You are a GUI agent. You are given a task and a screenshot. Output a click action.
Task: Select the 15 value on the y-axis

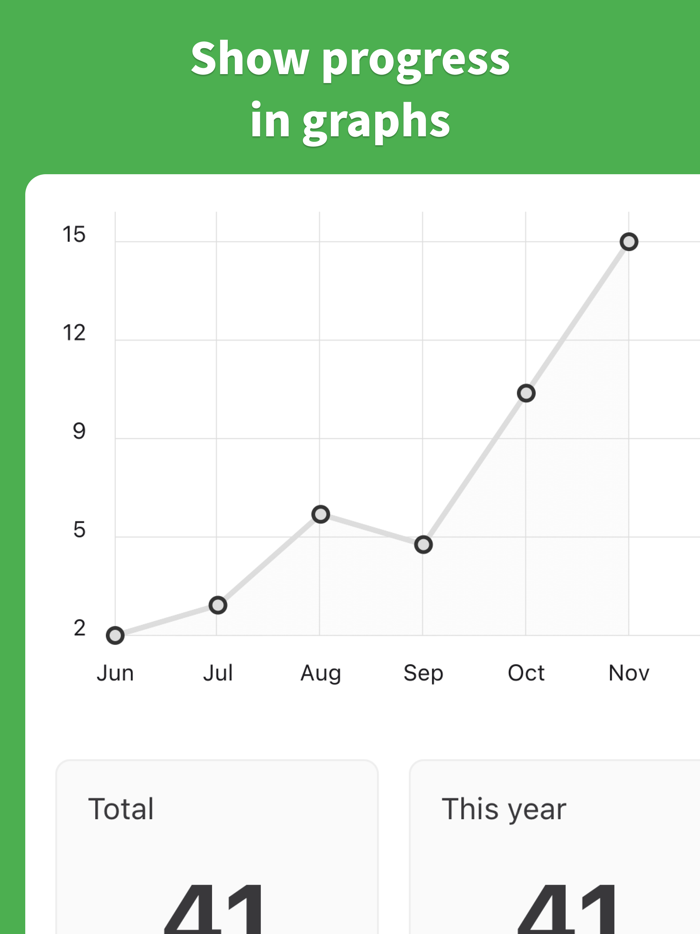pyautogui.click(x=75, y=236)
